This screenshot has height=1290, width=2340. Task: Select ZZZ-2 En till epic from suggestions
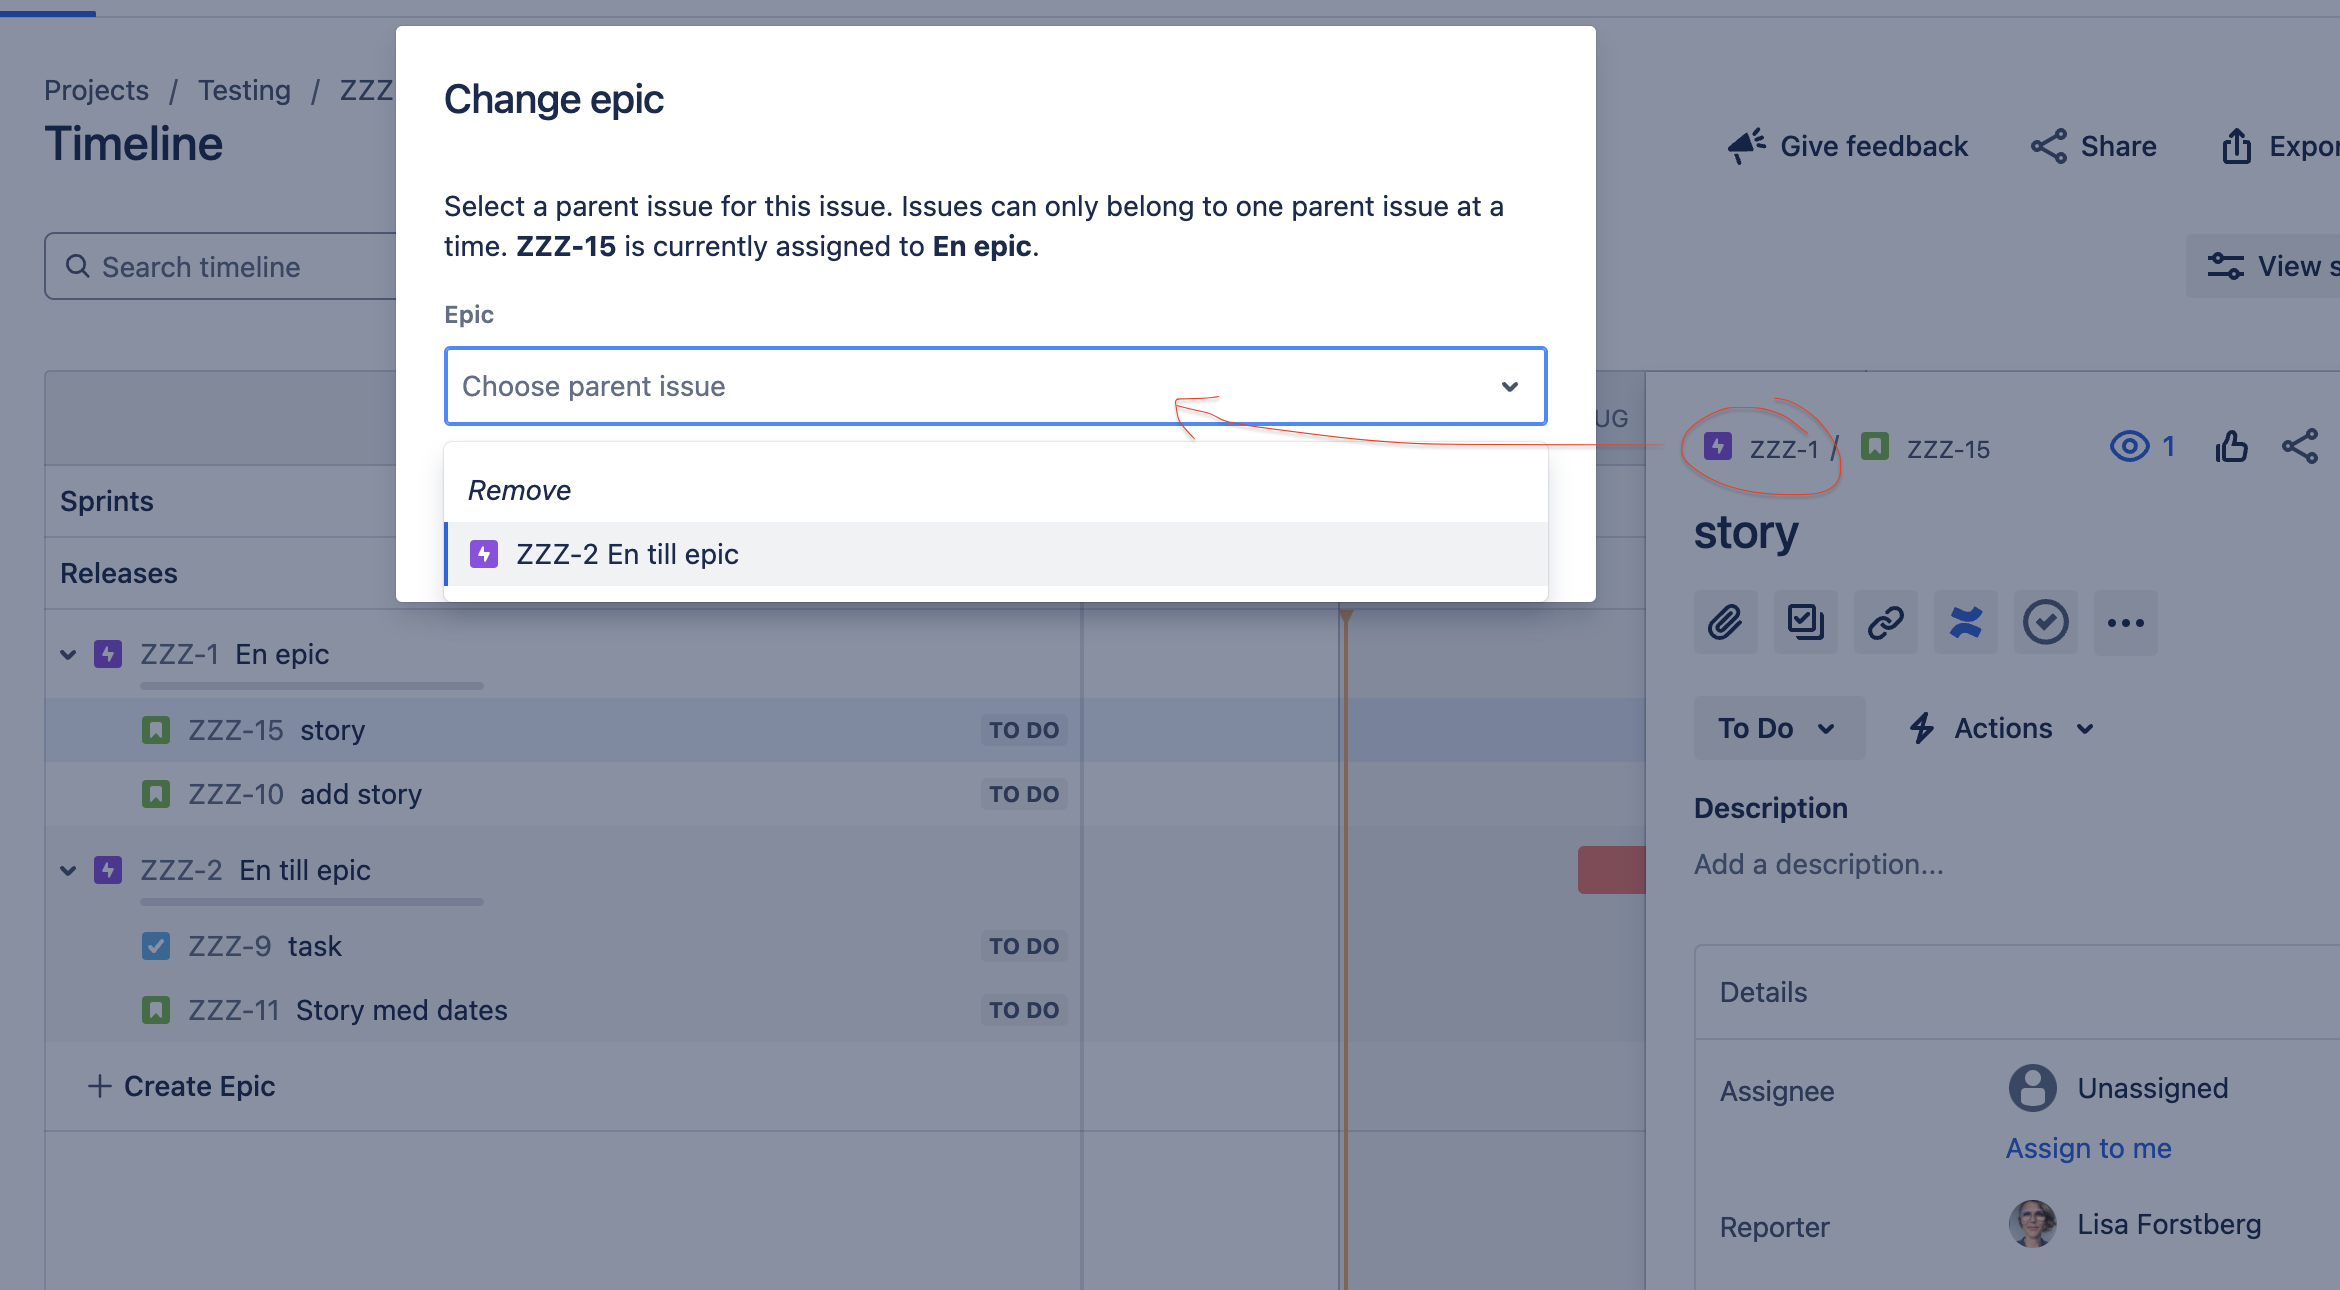click(627, 554)
